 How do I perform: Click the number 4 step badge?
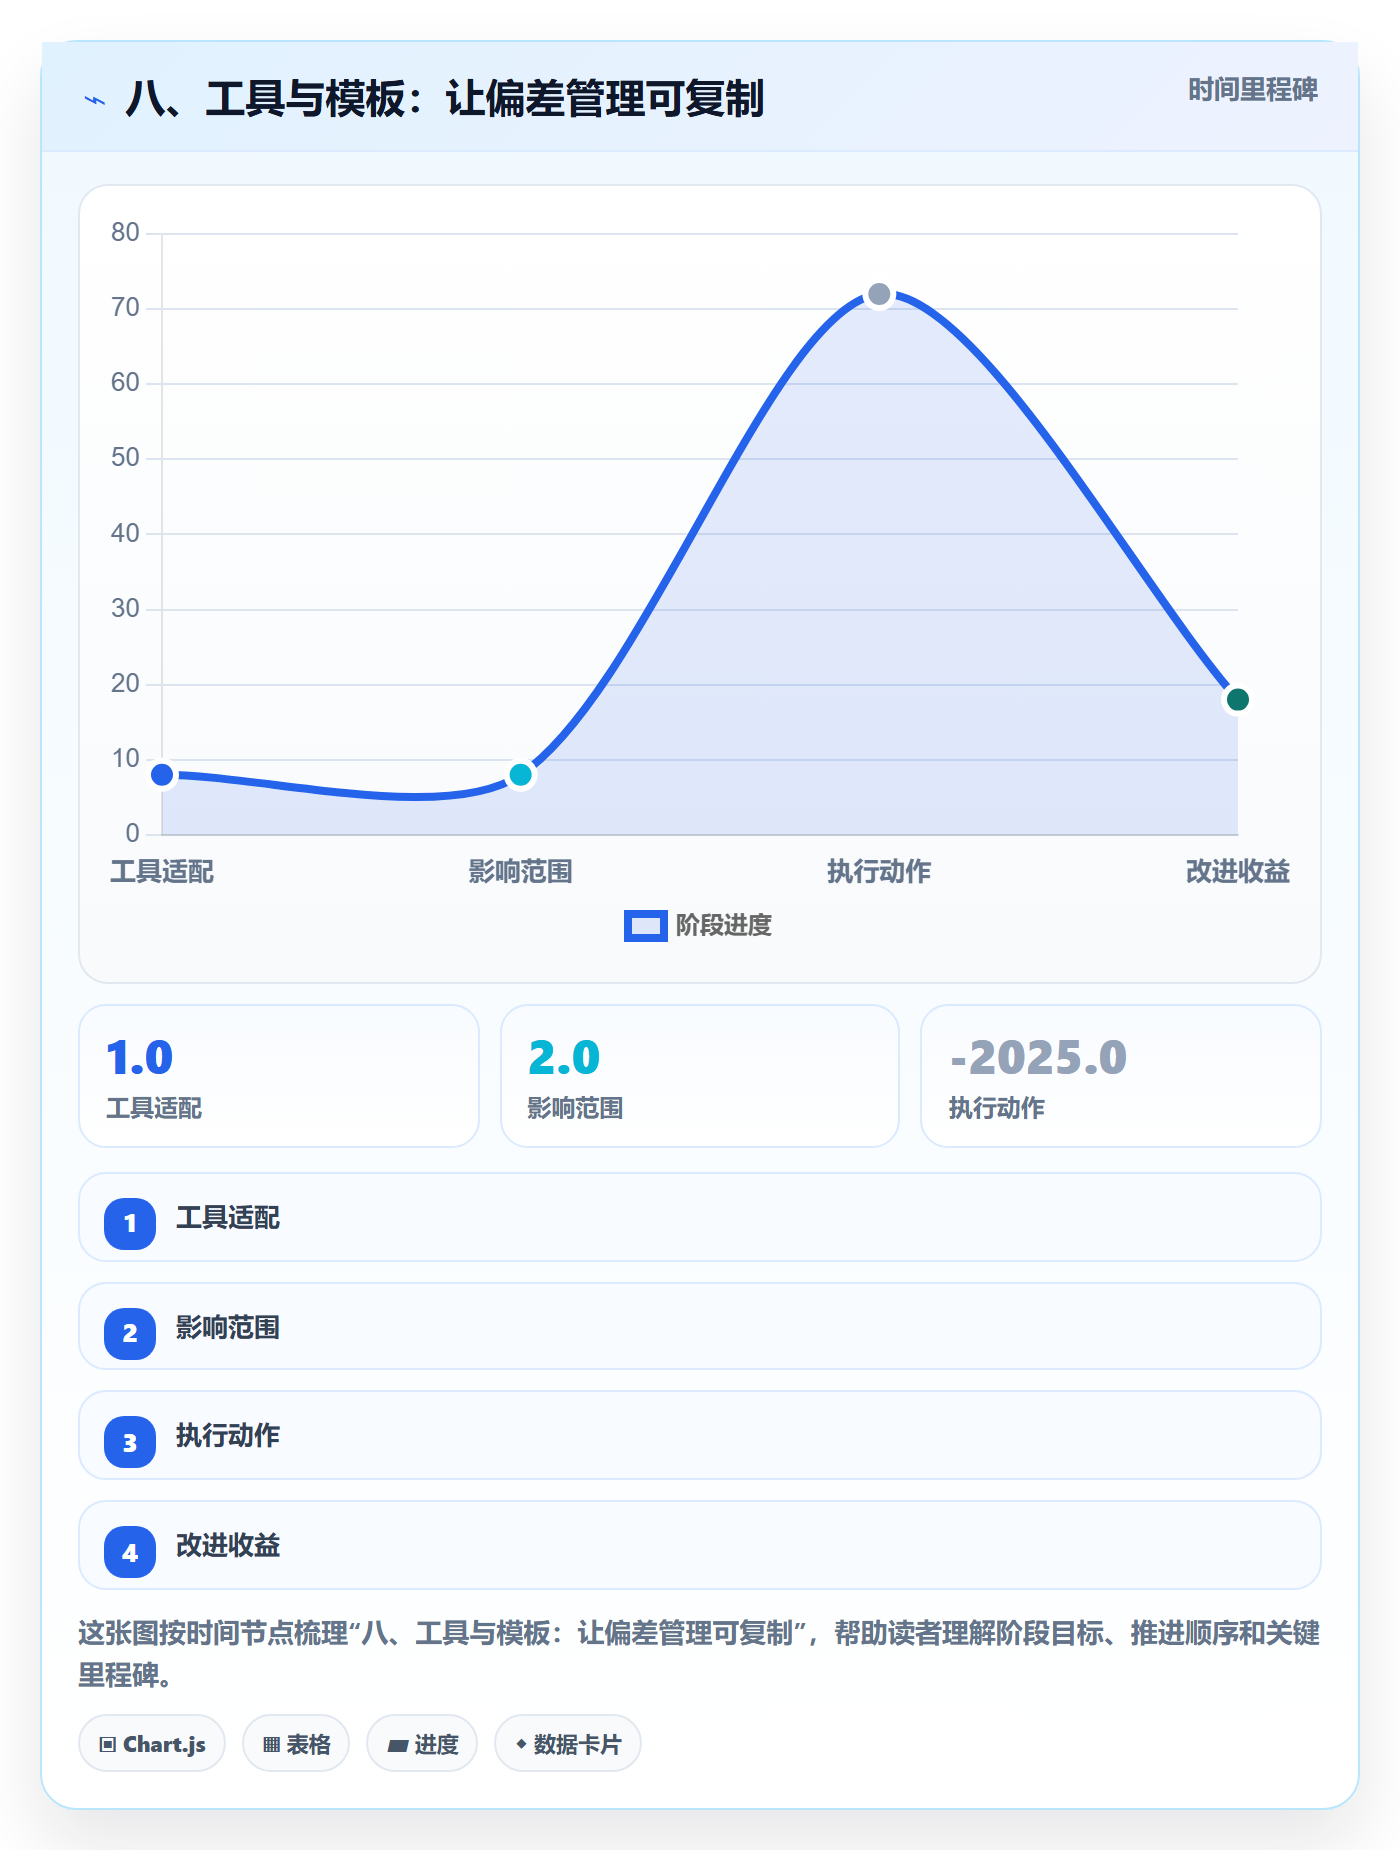coord(130,1552)
